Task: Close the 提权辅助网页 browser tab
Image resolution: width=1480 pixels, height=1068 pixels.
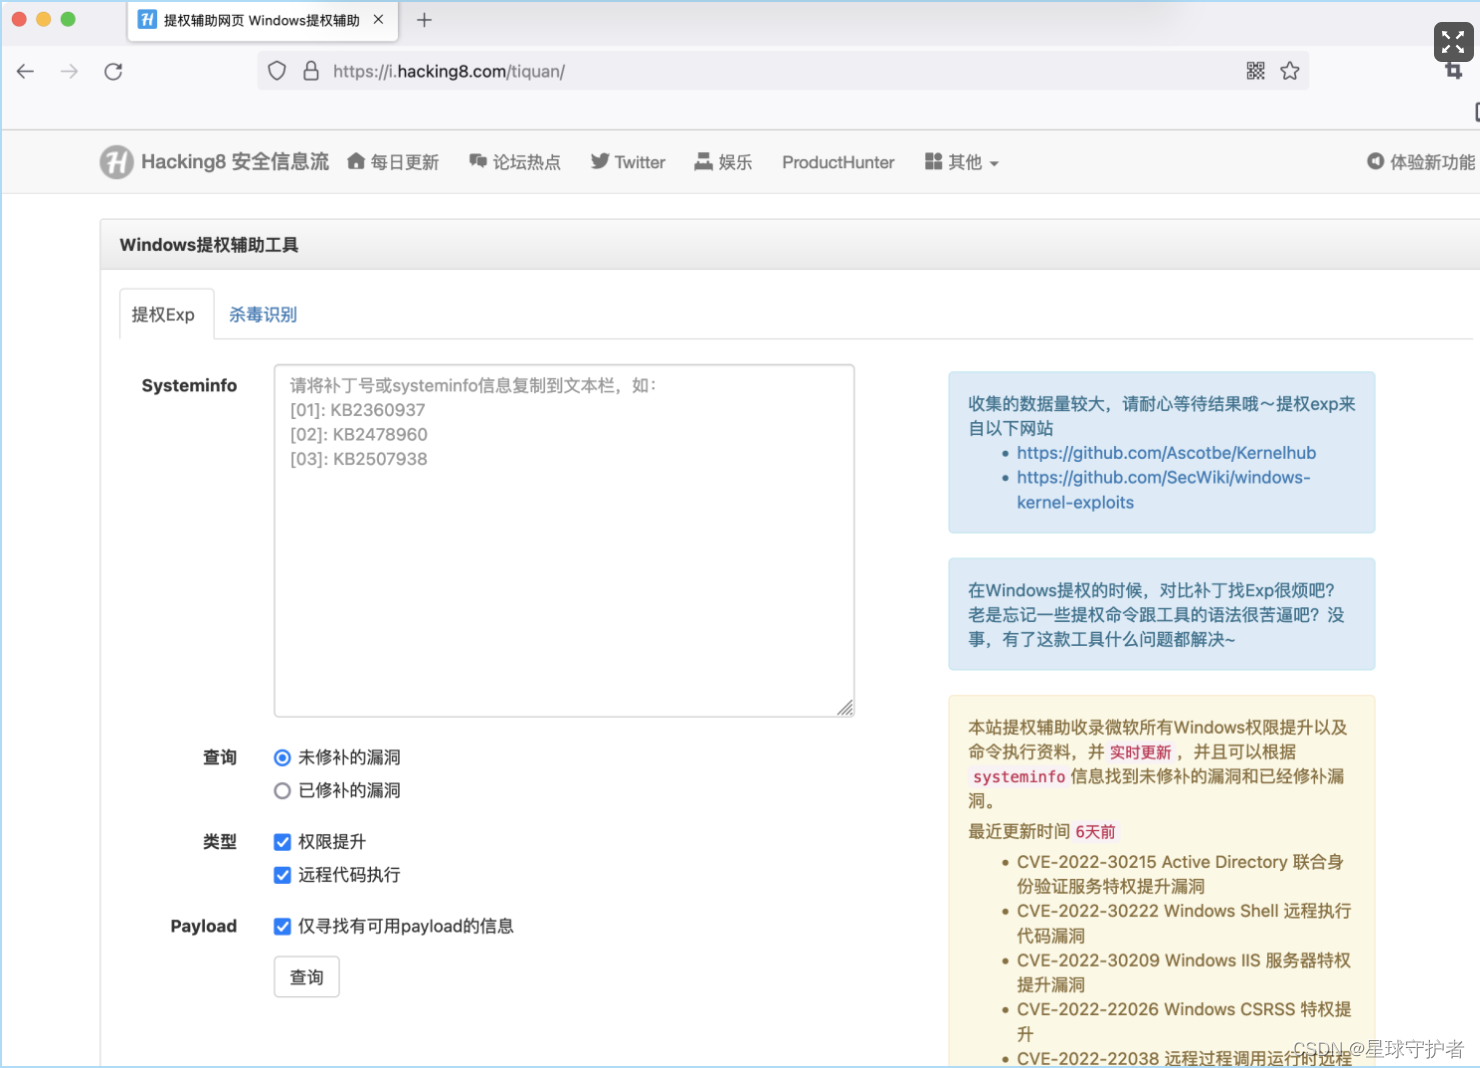Action: (378, 19)
